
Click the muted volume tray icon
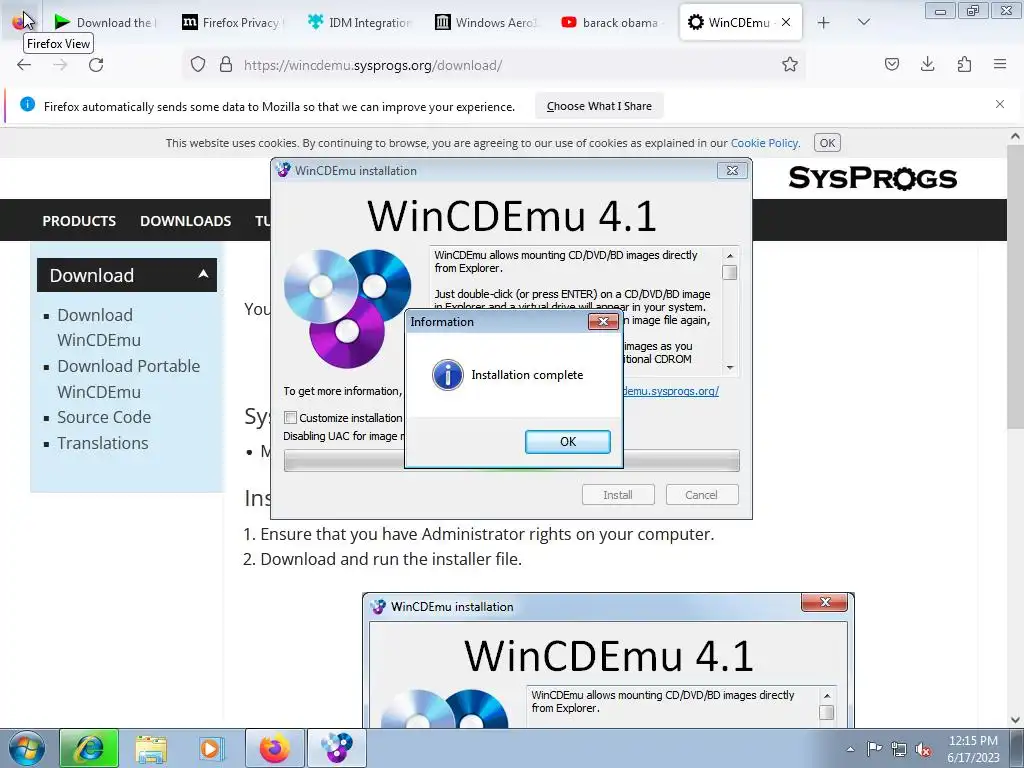click(x=923, y=749)
